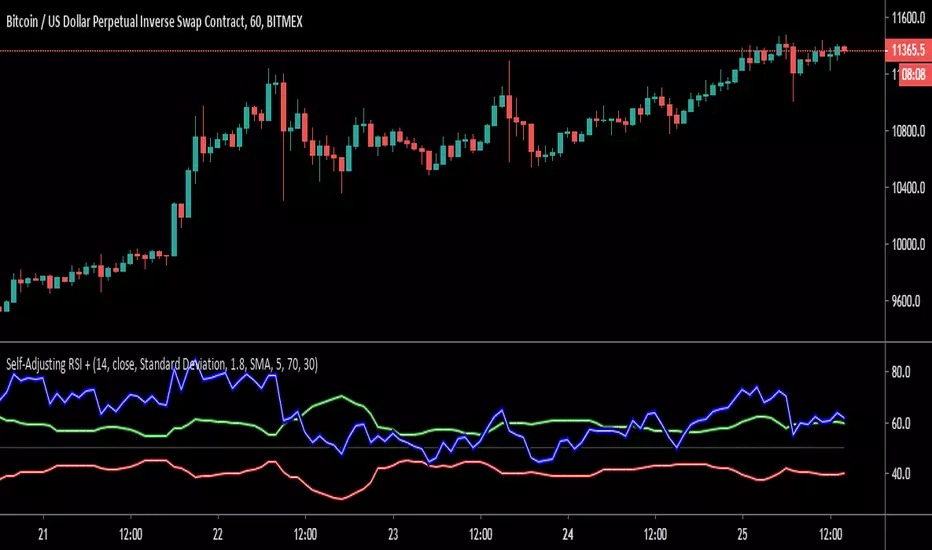Click the date label 23 on time axis
The height and width of the screenshot is (550, 932).
[x=393, y=534]
